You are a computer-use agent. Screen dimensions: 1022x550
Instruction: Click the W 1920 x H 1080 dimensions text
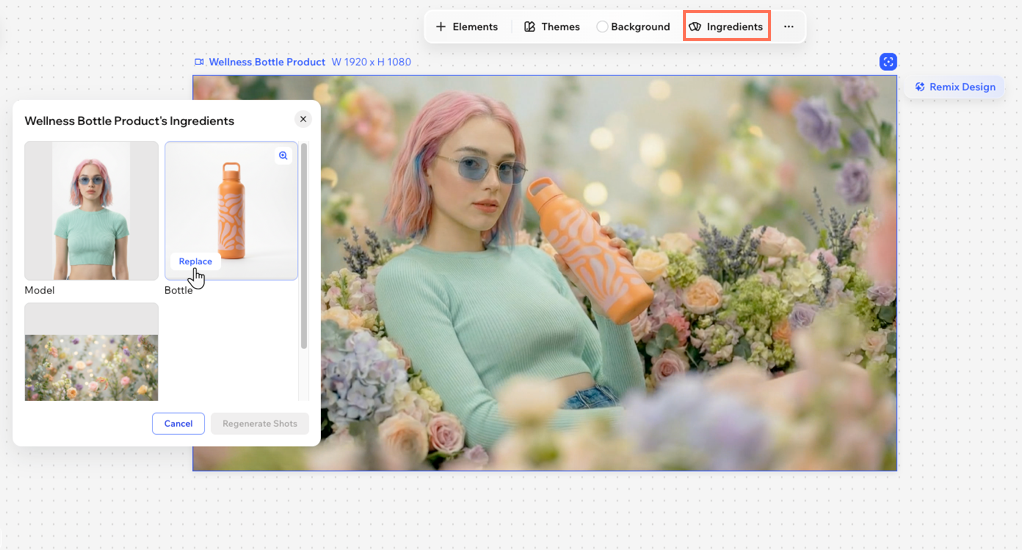(x=371, y=62)
